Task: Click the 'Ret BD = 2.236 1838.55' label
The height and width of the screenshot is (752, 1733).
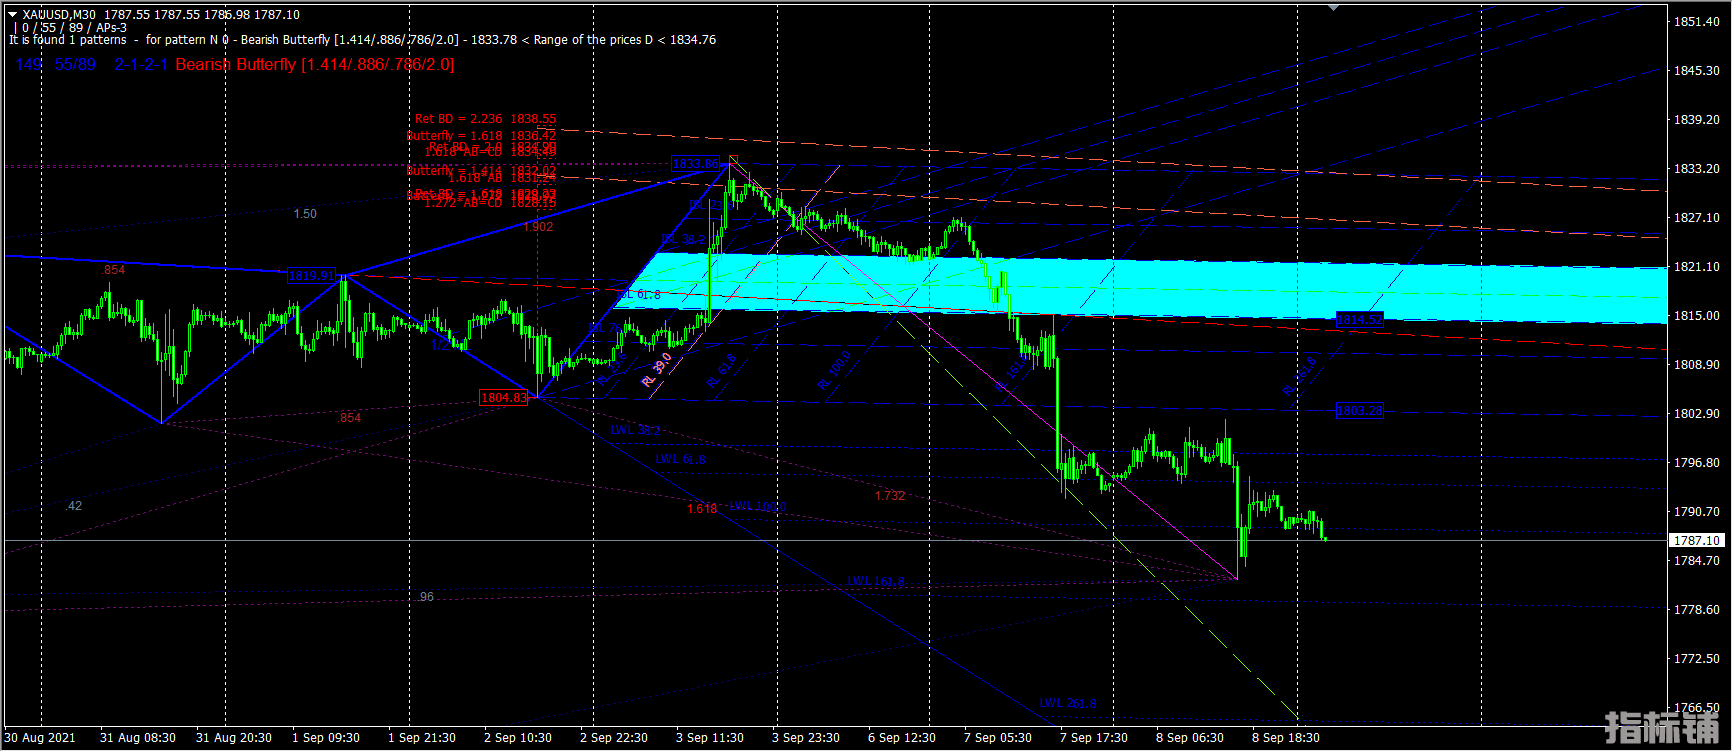Action: click(x=485, y=119)
